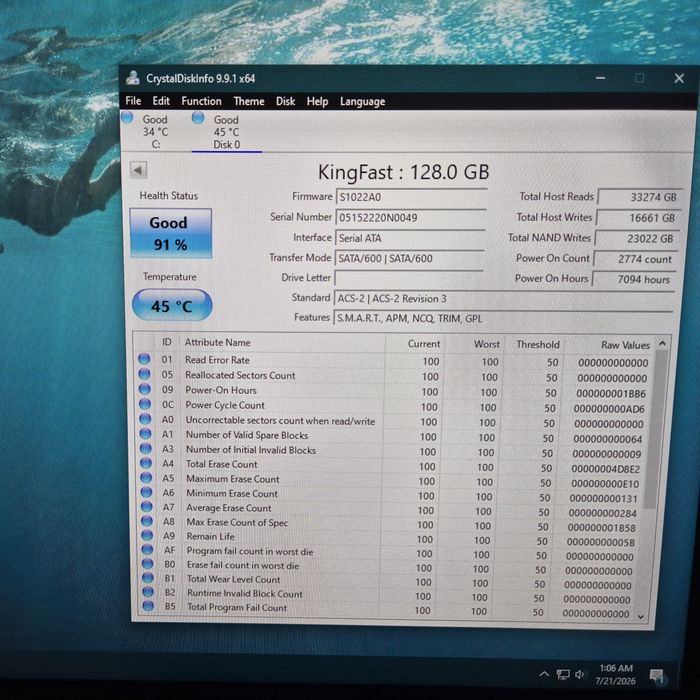Viewport: 700px width, 700px height.
Task: Click the status orb for drive C:
Action: coord(127,118)
